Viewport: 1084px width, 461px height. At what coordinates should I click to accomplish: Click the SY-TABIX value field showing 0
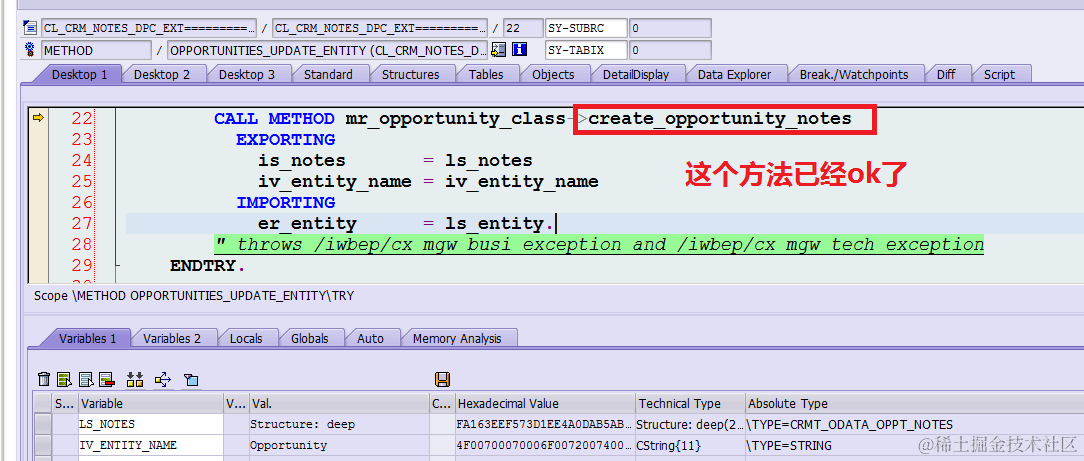[670, 50]
